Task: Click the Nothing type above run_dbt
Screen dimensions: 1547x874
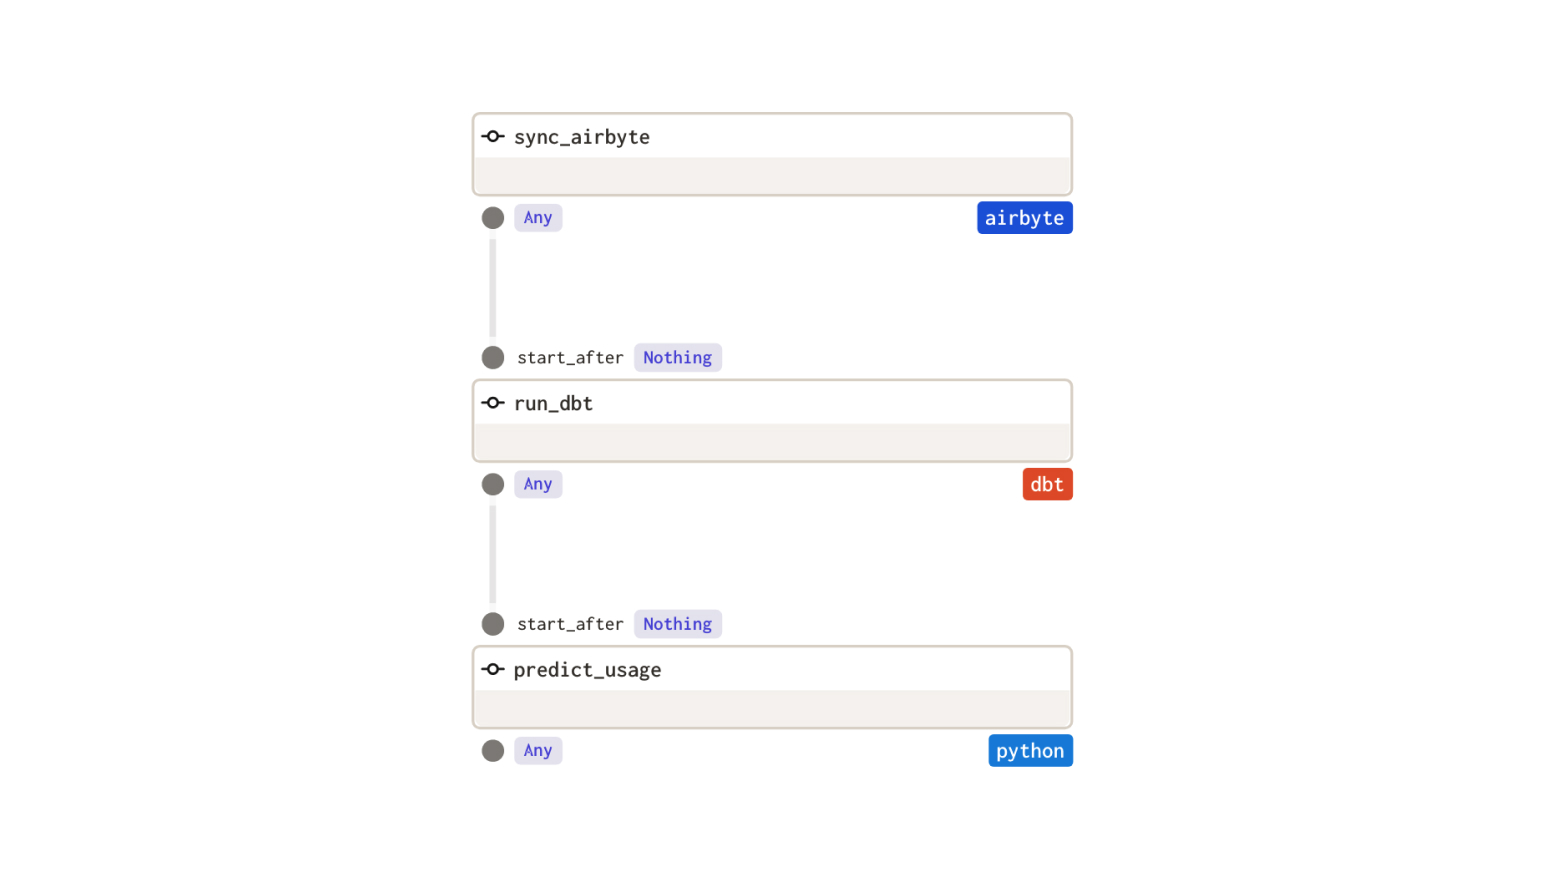Action: pyautogui.click(x=678, y=358)
